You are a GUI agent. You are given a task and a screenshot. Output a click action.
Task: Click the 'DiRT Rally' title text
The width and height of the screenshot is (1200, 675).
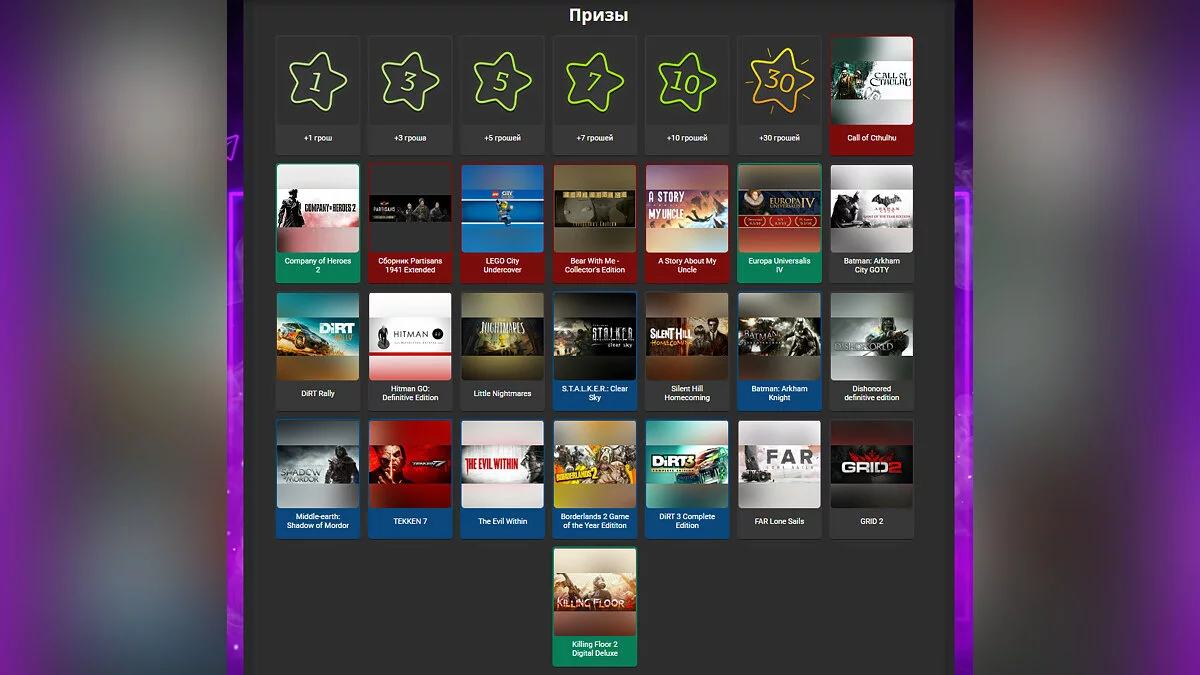318,393
